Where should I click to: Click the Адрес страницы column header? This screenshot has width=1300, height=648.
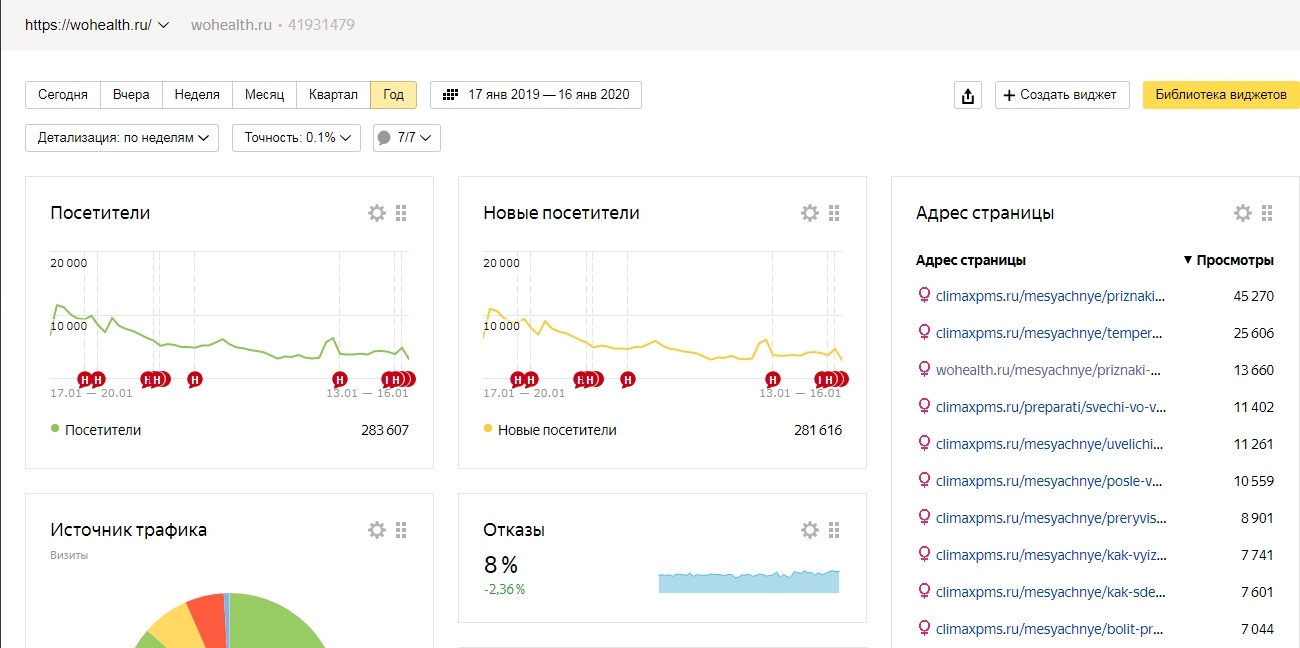(971, 260)
